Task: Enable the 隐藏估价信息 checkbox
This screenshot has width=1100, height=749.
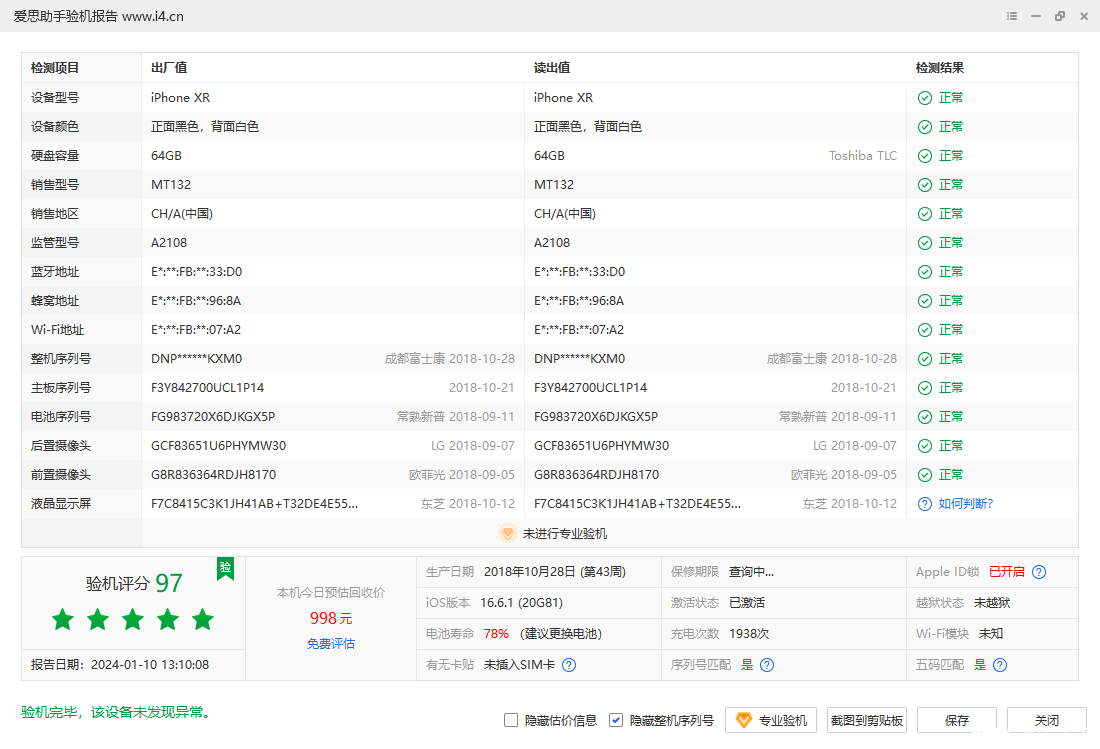Action: click(x=511, y=720)
